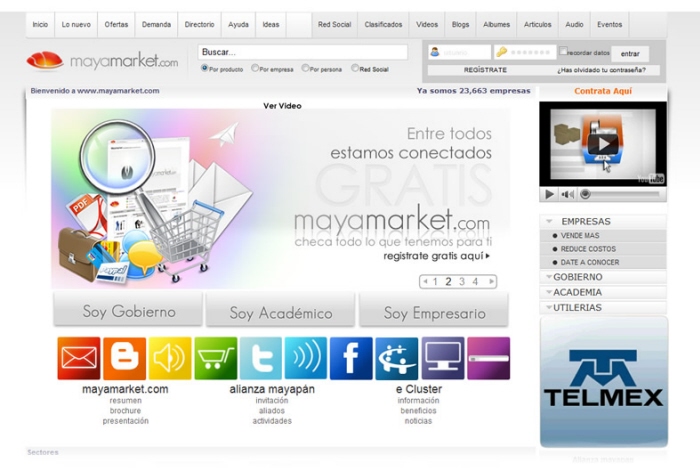700x468 pixels.
Task: Jump to slide 3 in banner pager
Action: click(x=462, y=281)
